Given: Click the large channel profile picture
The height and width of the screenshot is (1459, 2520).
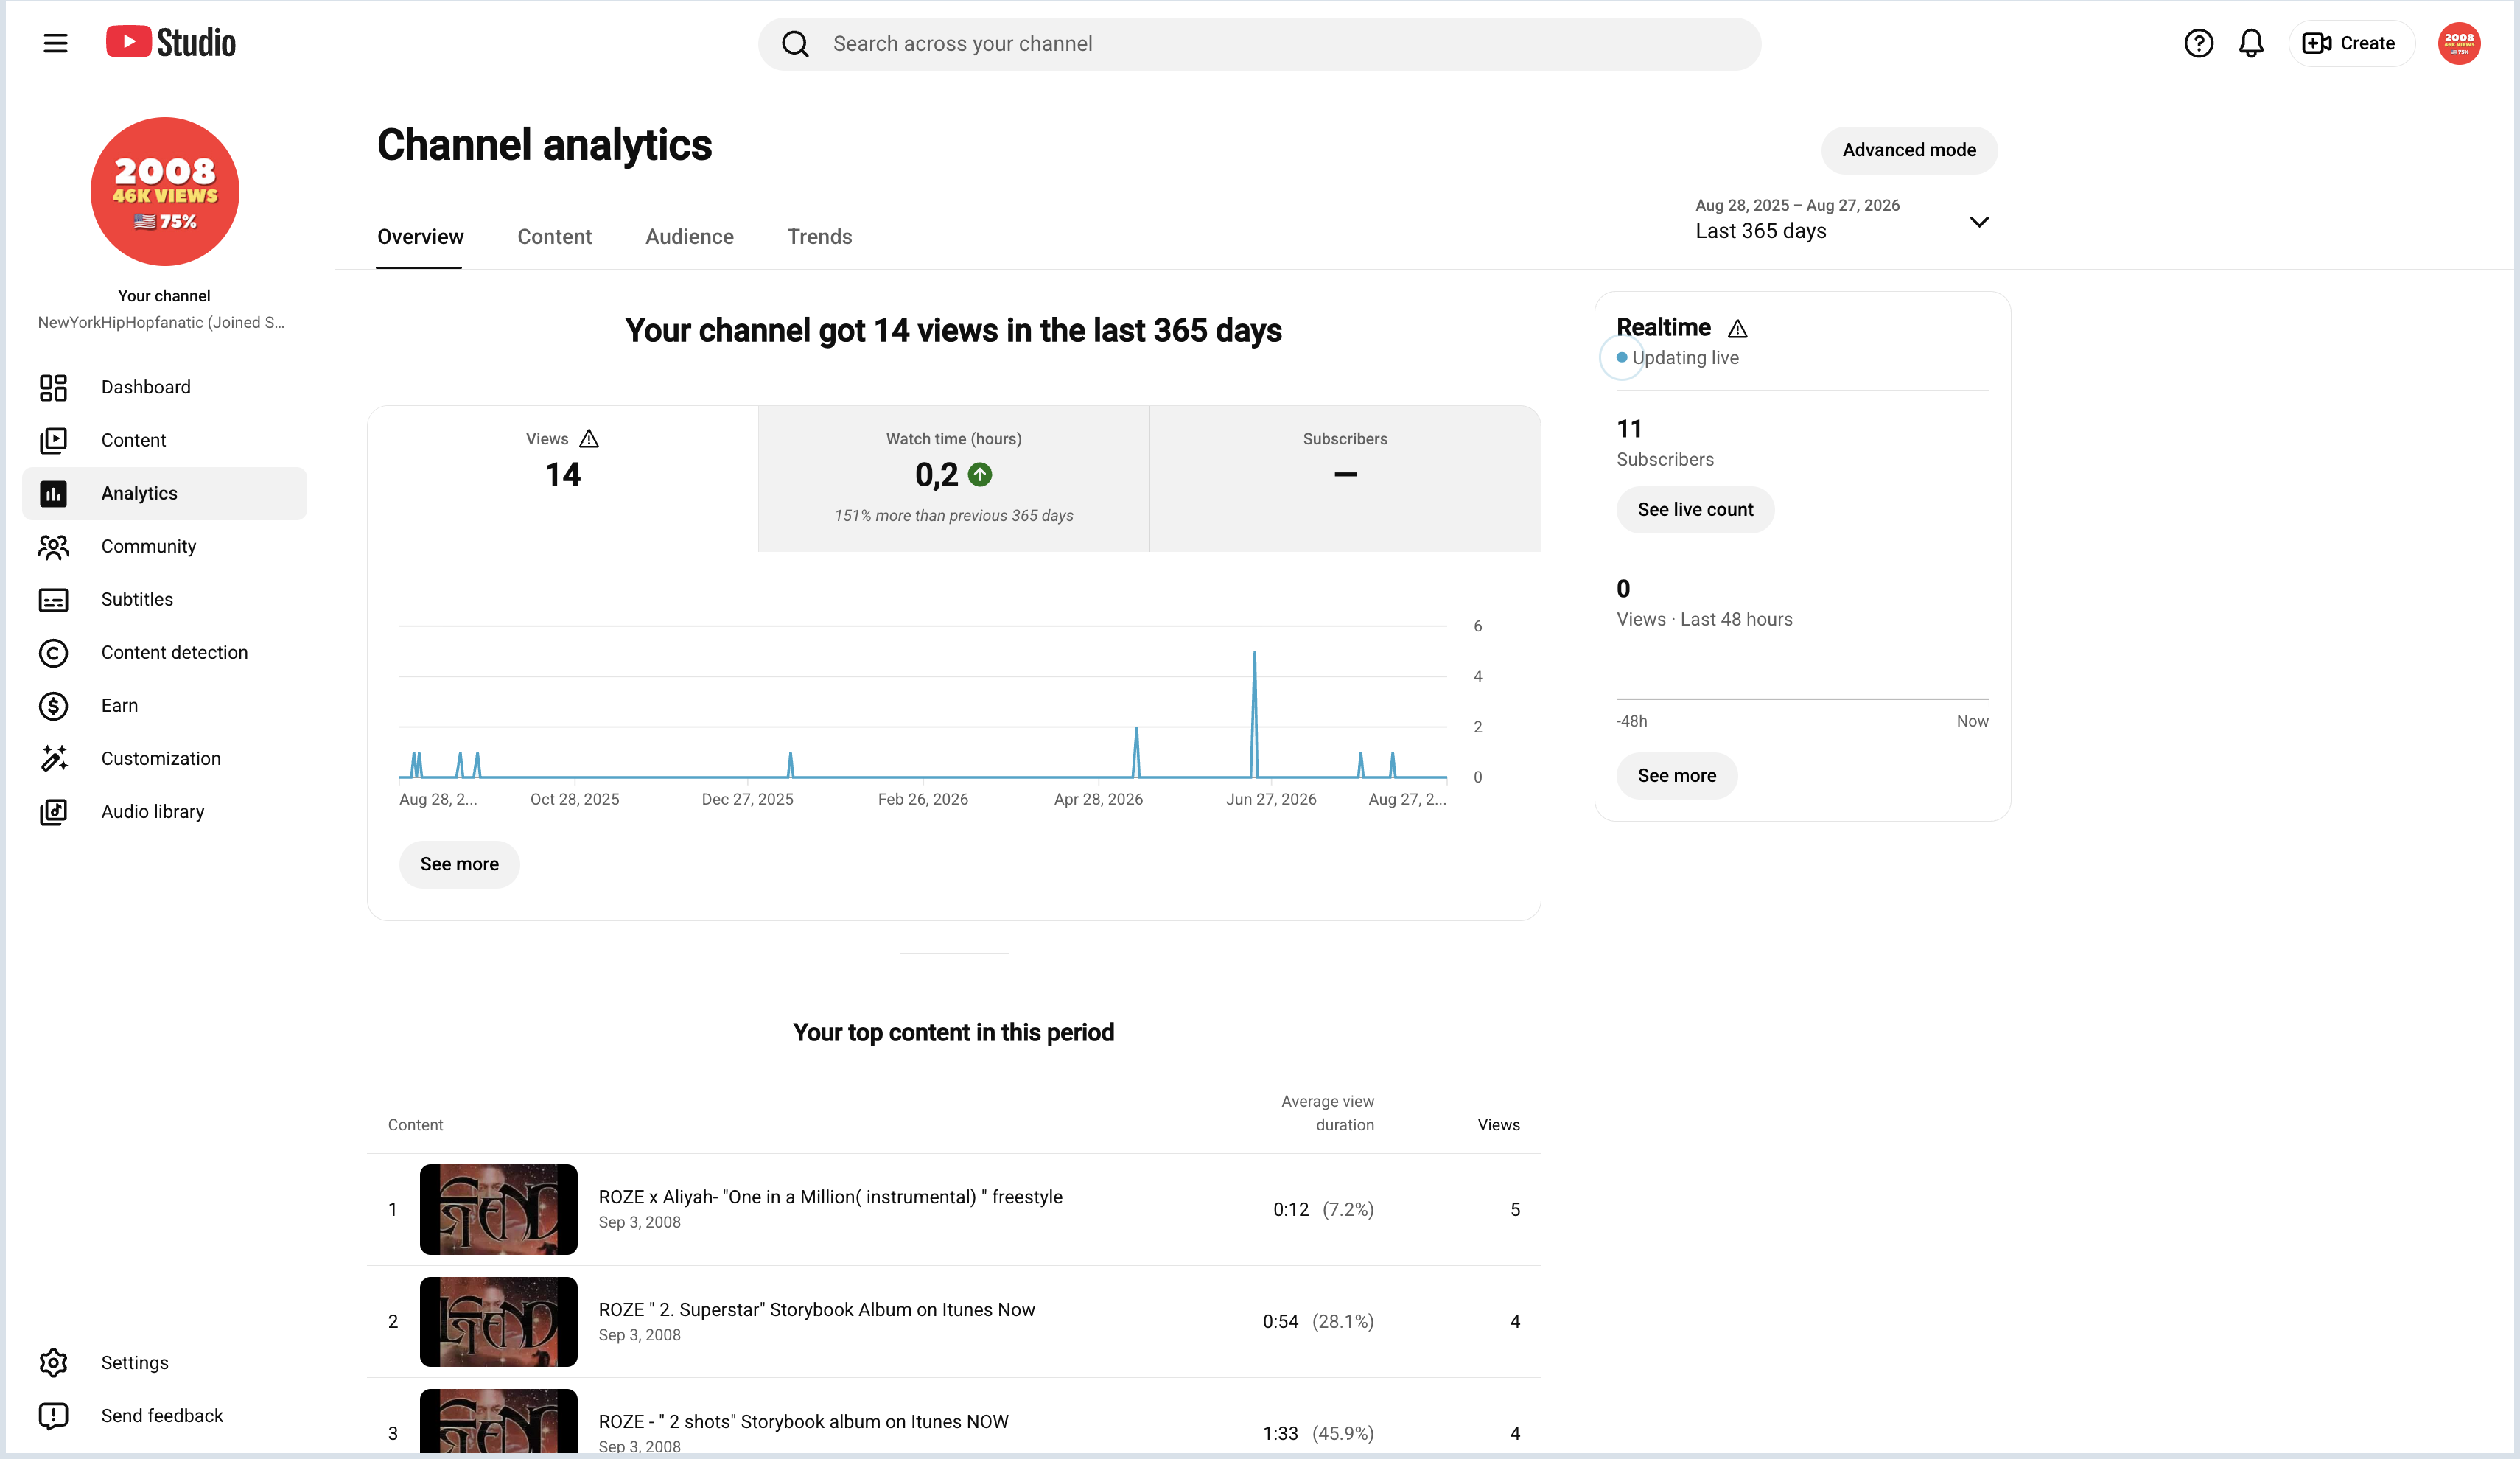Looking at the screenshot, I should tap(165, 191).
